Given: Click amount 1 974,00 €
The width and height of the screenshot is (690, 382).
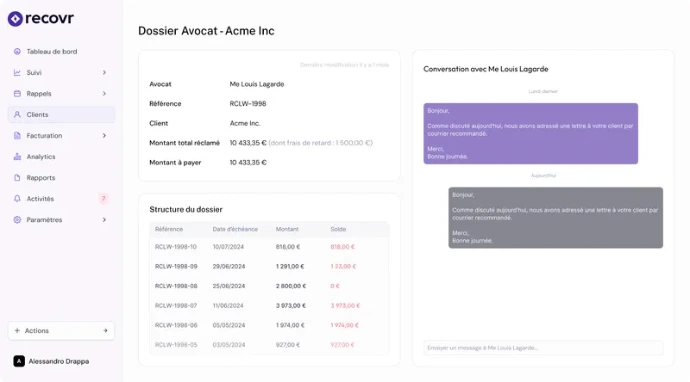Looking at the screenshot, I should (290, 325).
